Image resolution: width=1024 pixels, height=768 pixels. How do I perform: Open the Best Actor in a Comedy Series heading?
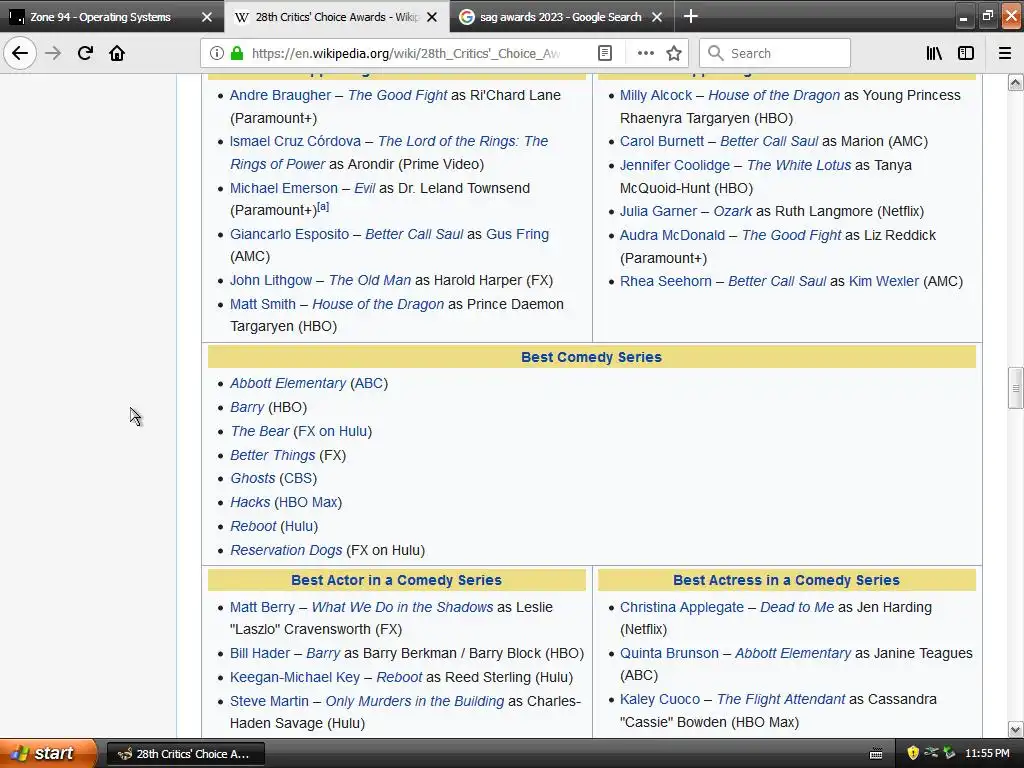tap(396, 580)
